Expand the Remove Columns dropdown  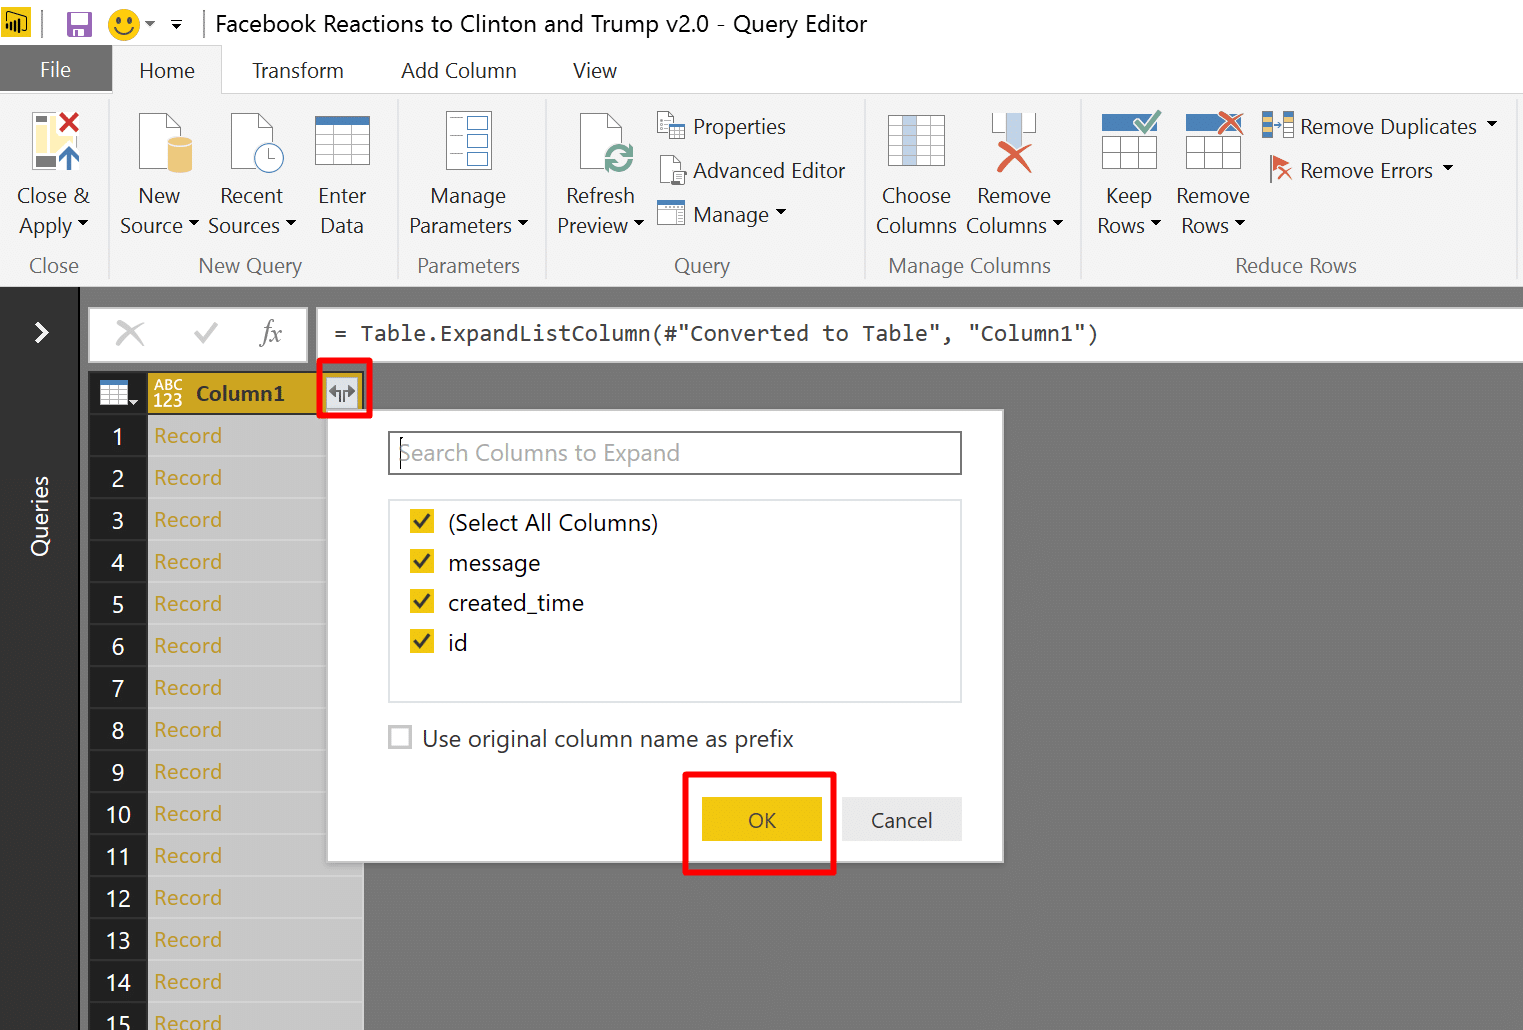[1058, 224]
